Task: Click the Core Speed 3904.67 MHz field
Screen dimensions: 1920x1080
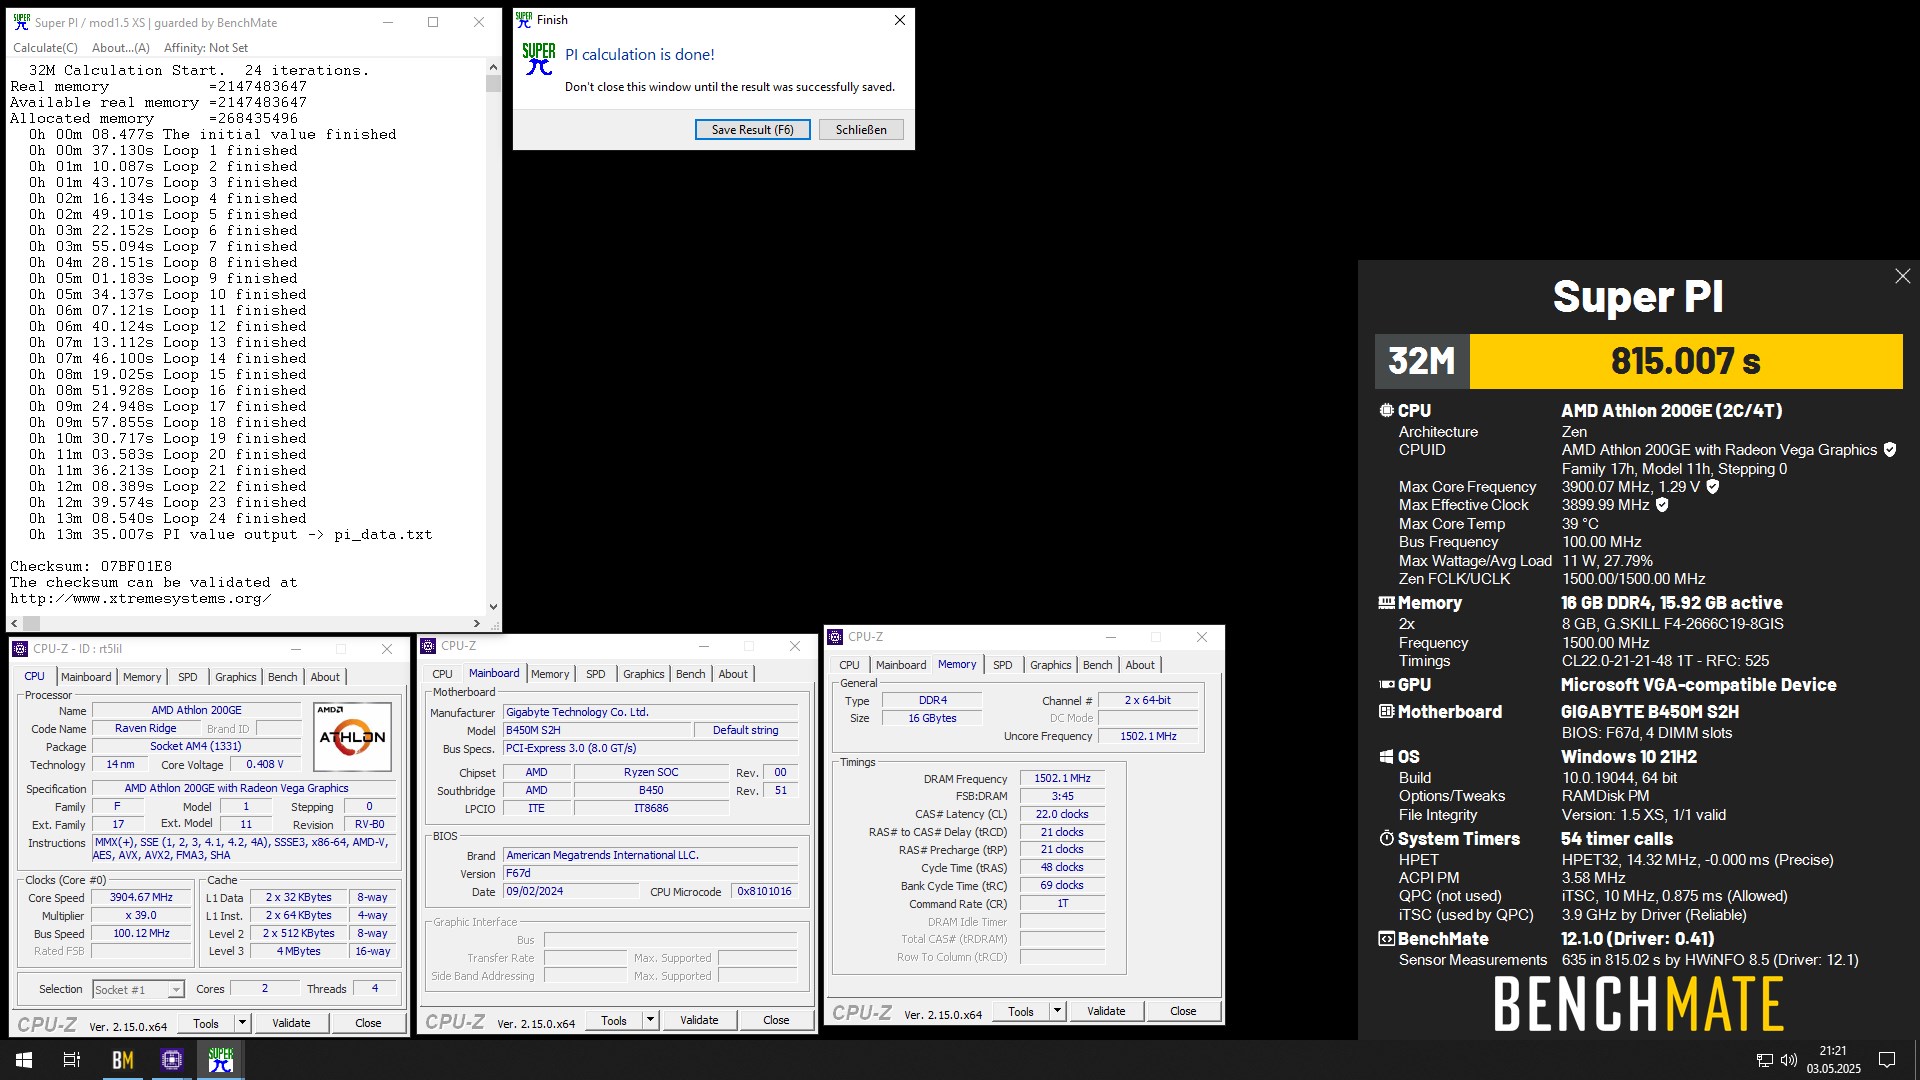Action: pyautogui.click(x=141, y=898)
